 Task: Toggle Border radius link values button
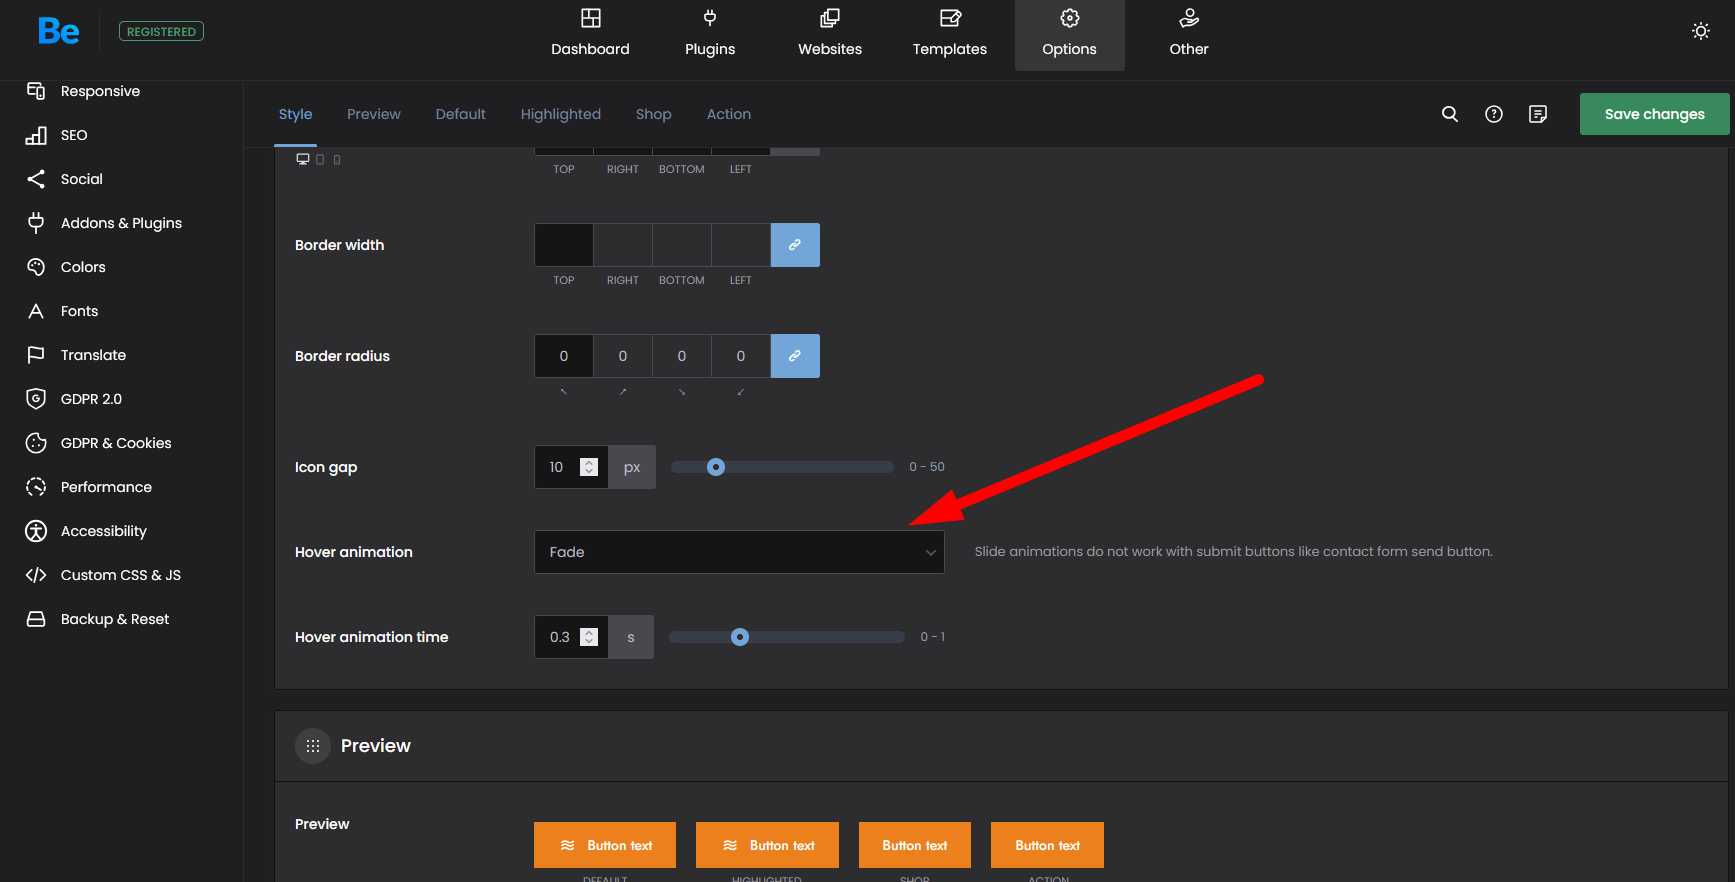(794, 356)
